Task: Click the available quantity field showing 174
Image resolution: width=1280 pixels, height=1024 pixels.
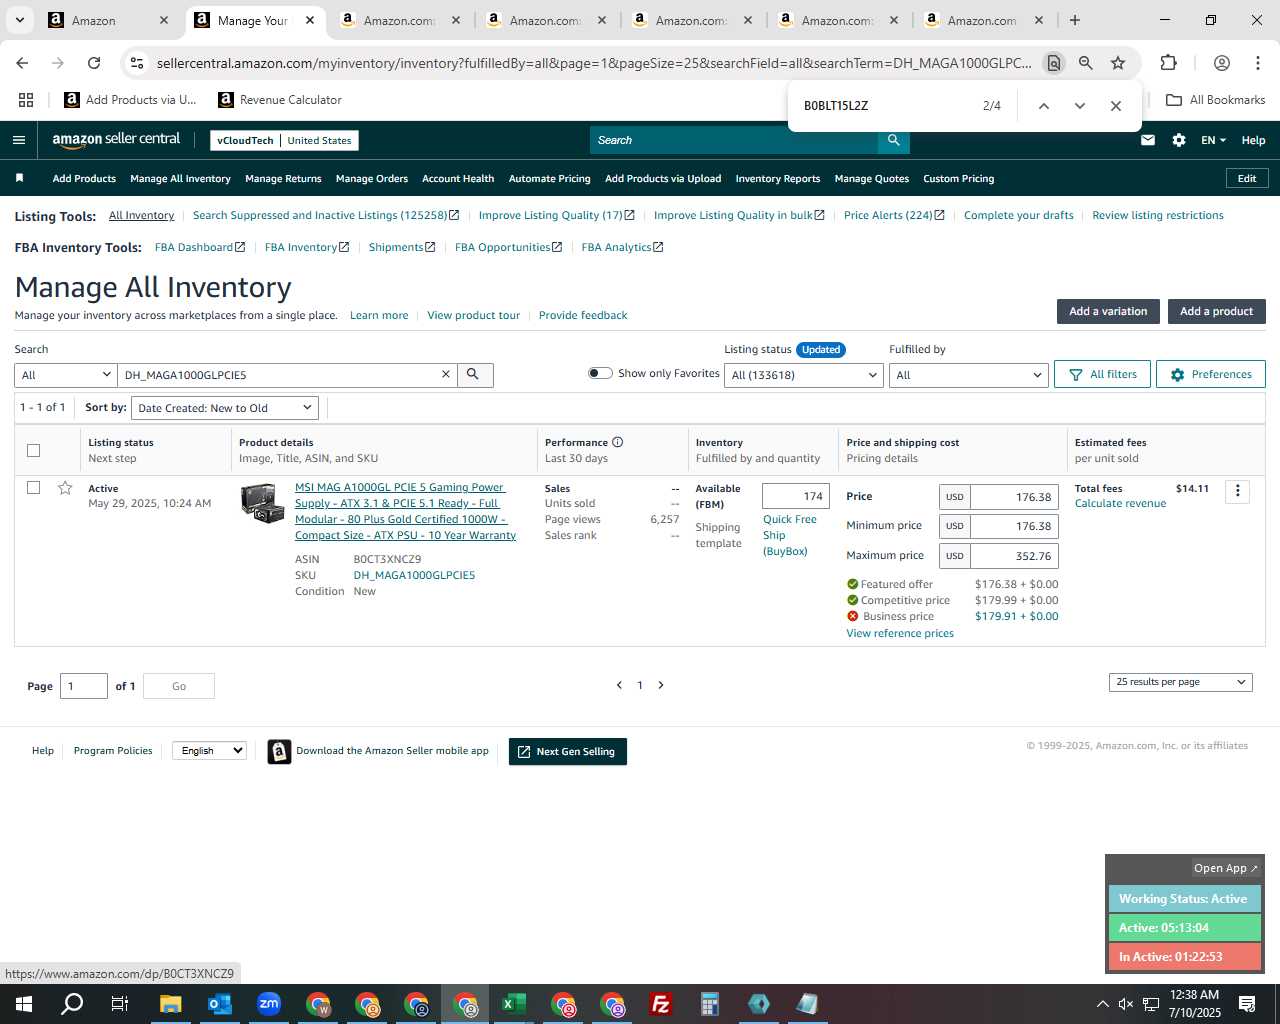Action: 796,496
